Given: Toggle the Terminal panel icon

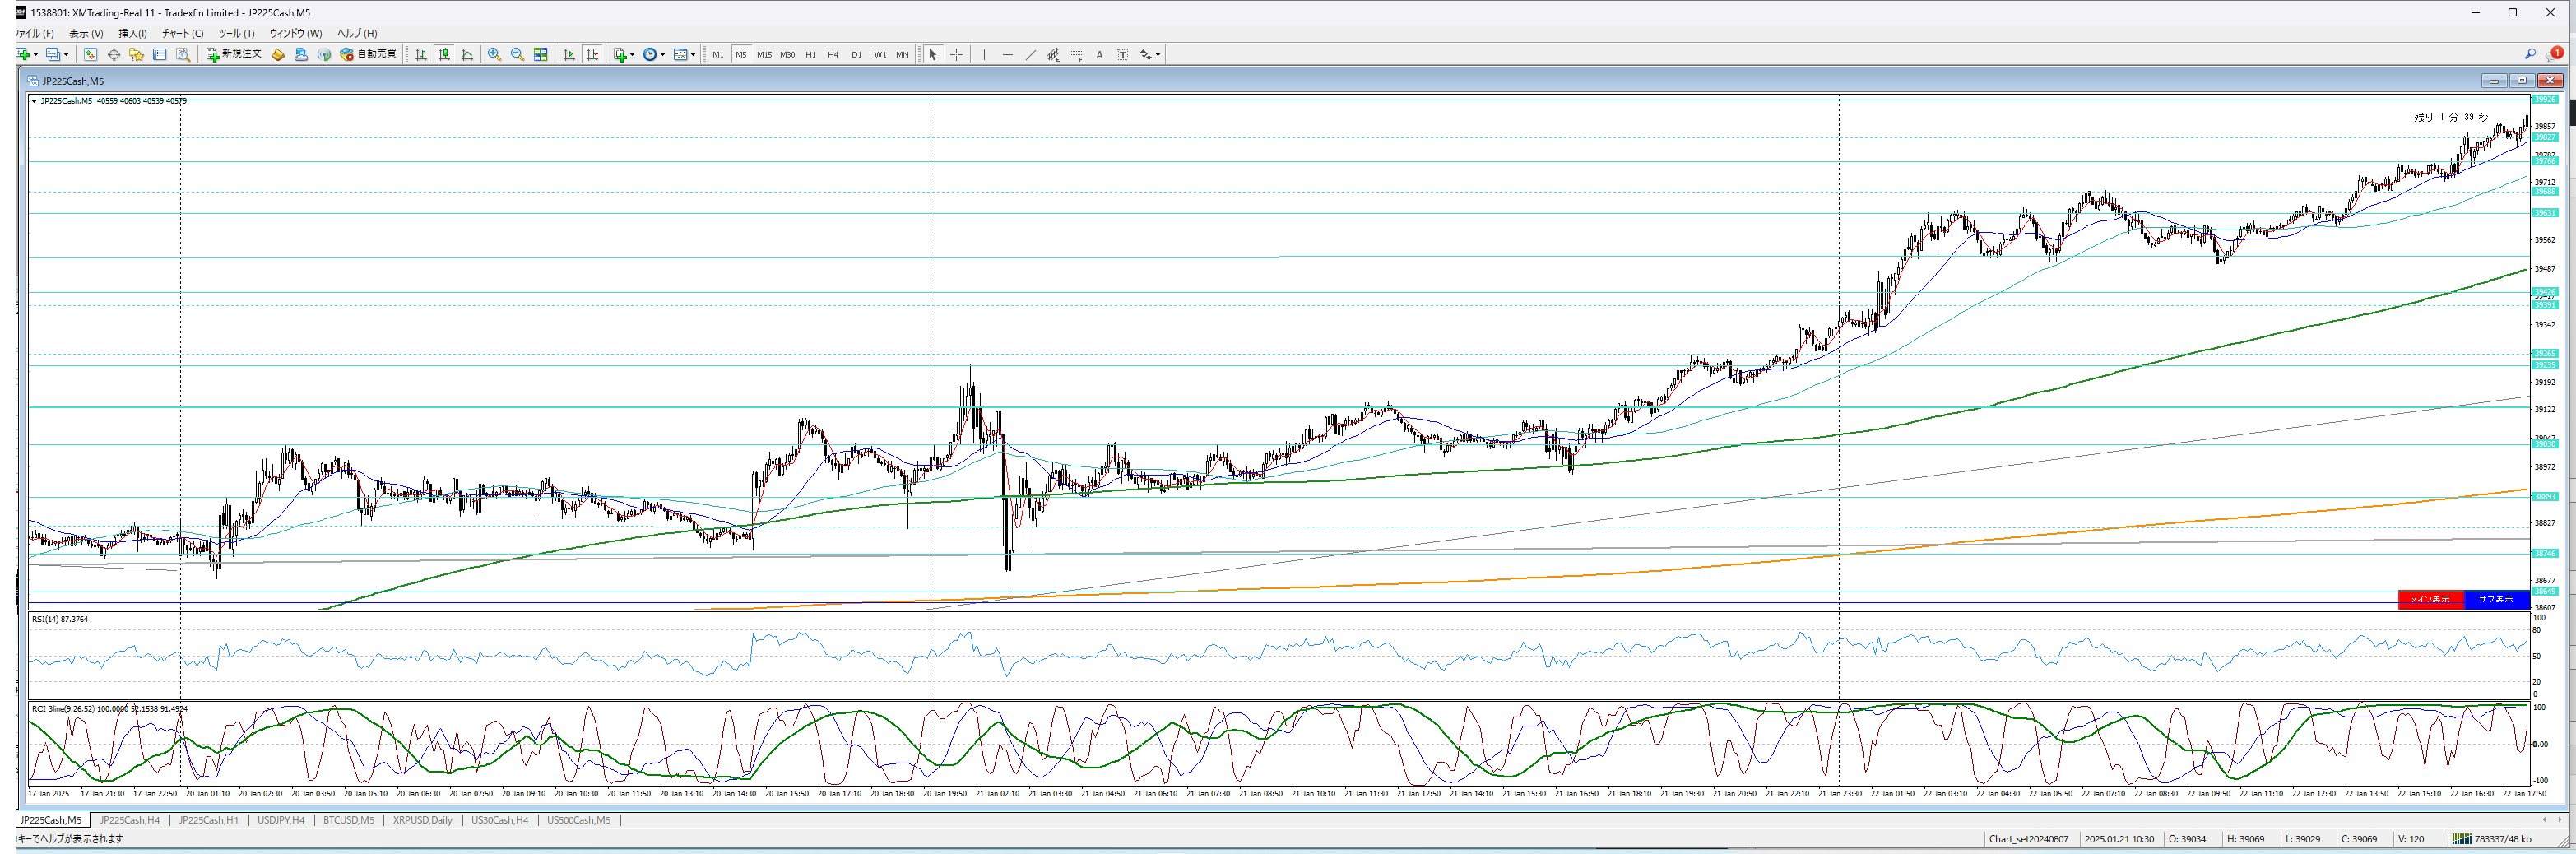Looking at the screenshot, I should 160,54.
